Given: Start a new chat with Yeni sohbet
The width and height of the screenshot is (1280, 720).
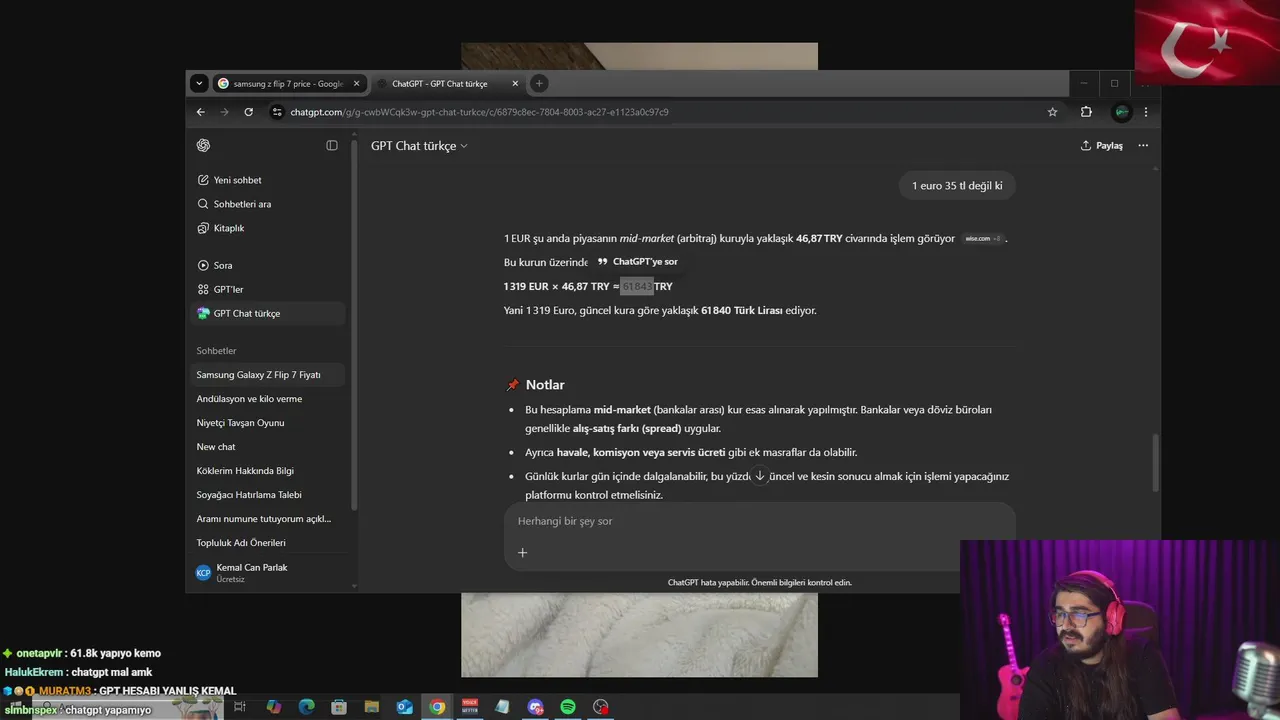Looking at the screenshot, I should (268, 180).
